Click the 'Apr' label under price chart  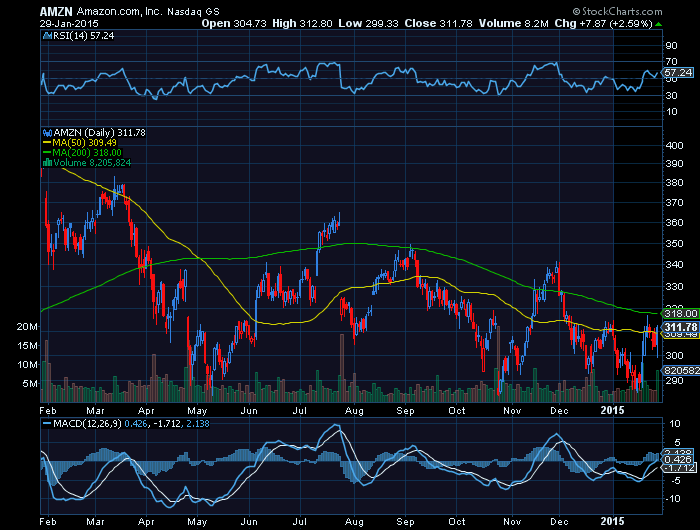(x=146, y=410)
